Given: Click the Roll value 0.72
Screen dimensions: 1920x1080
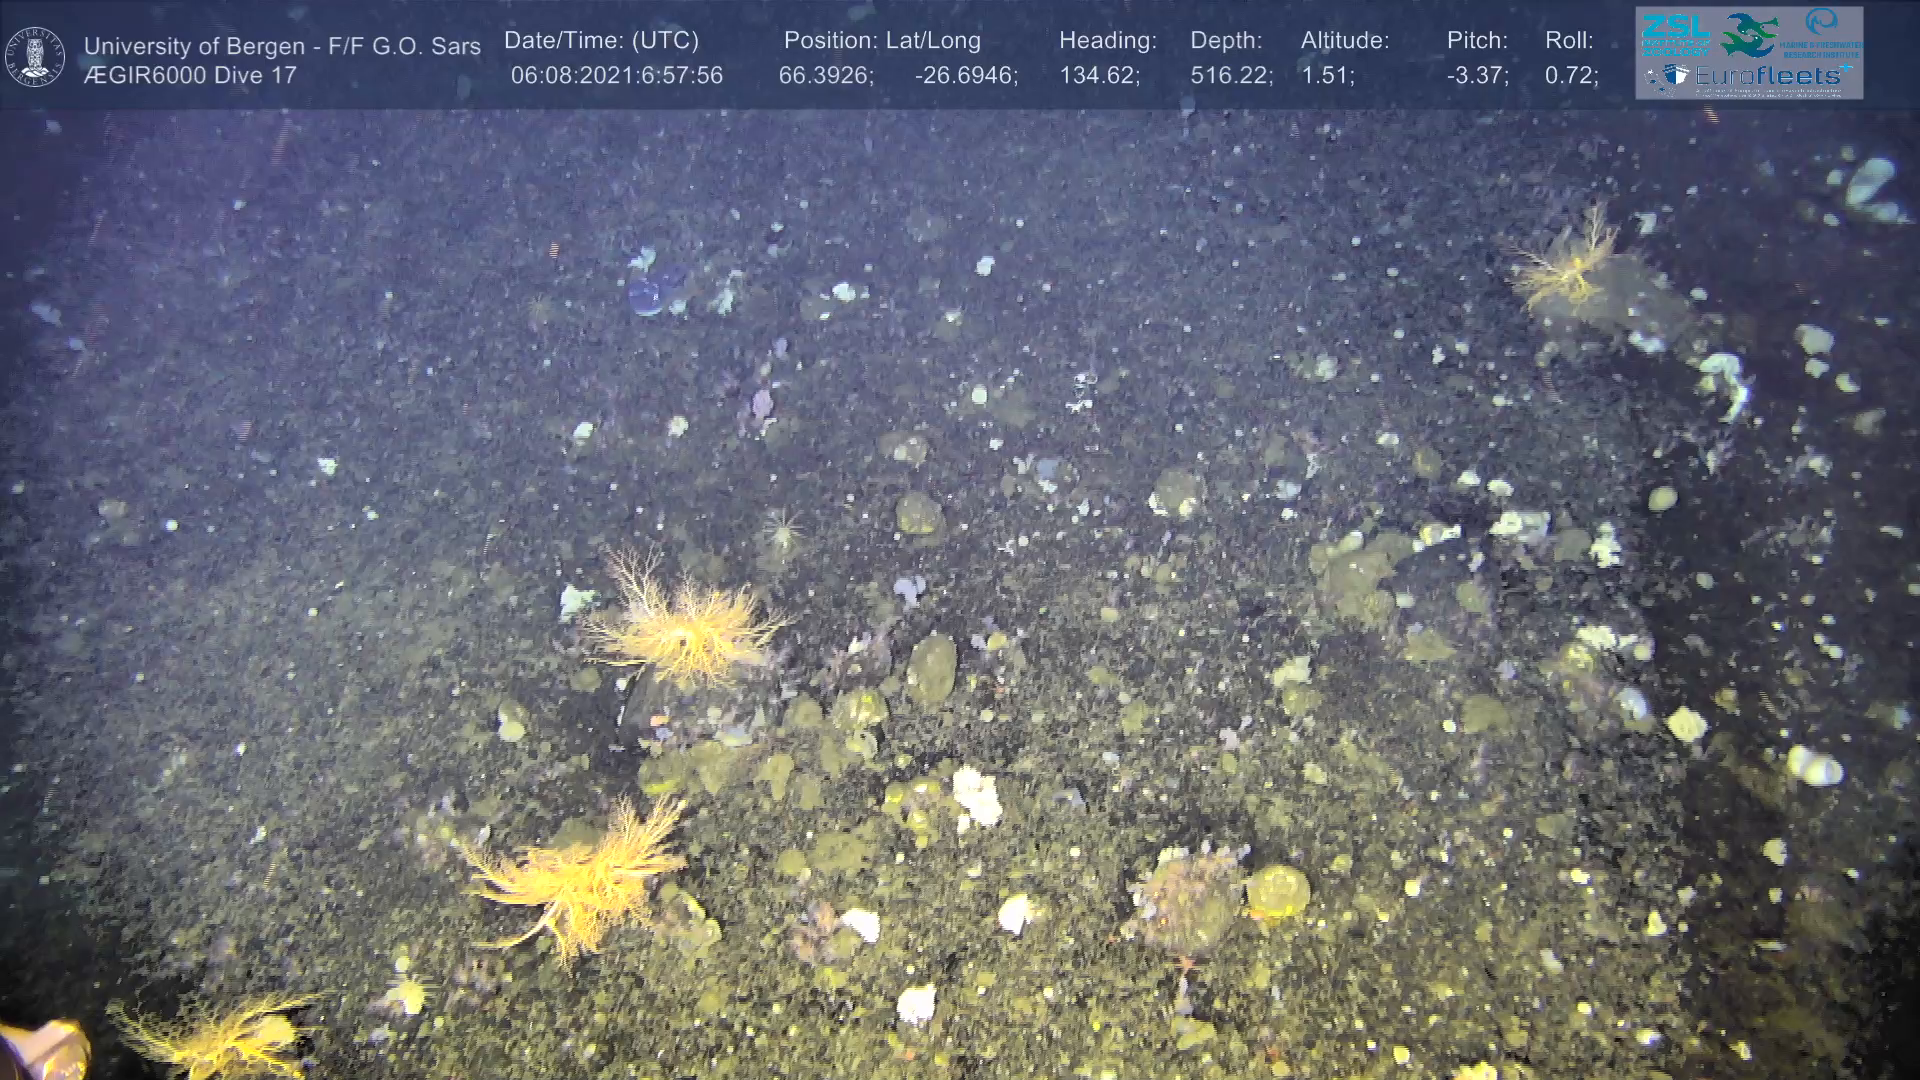Looking at the screenshot, I should tap(1571, 76).
